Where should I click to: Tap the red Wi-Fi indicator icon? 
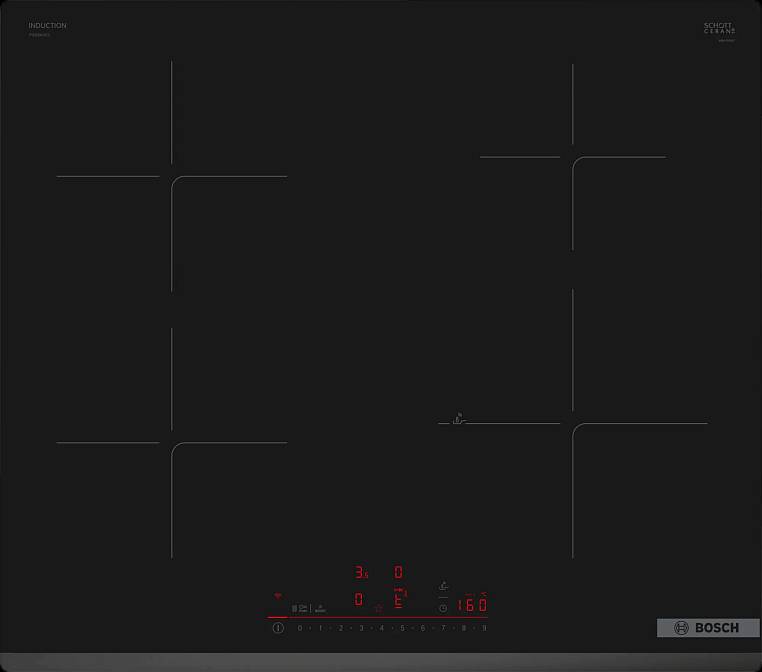tap(278, 596)
